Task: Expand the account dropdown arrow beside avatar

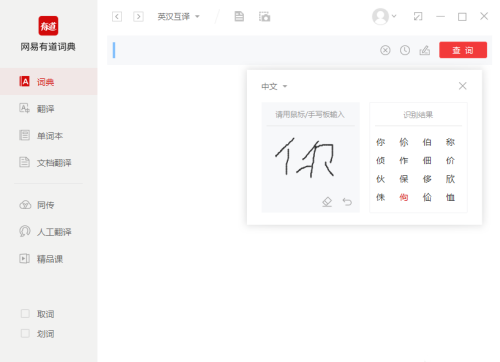Action: (x=394, y=16)
